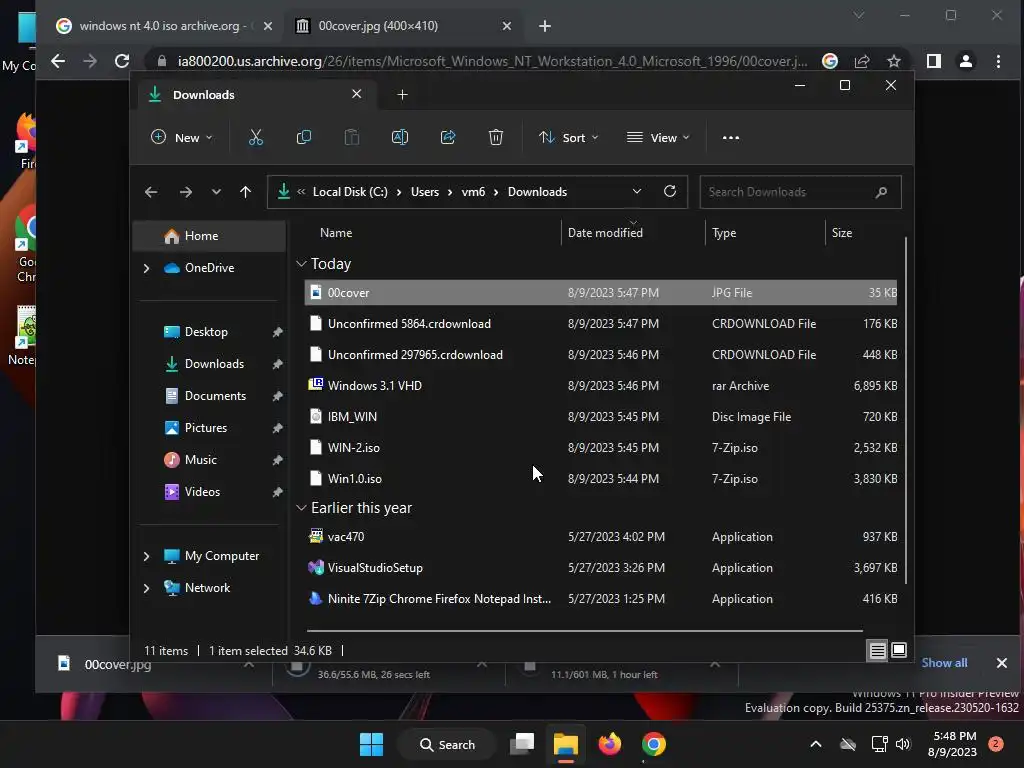Viewport: 1024px width, 768px height.
Task: Add a new File Explorer tab
Action: (x=402, y=95)
